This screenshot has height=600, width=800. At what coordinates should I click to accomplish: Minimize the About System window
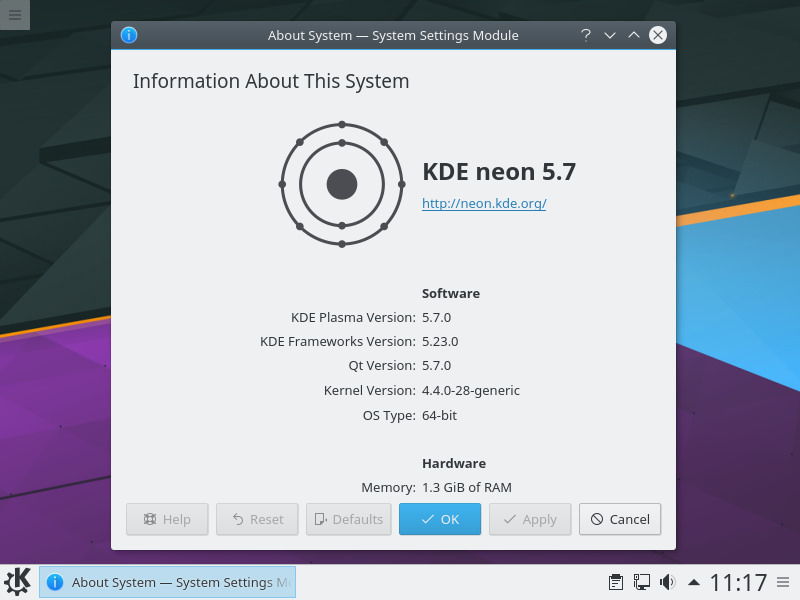610,35
